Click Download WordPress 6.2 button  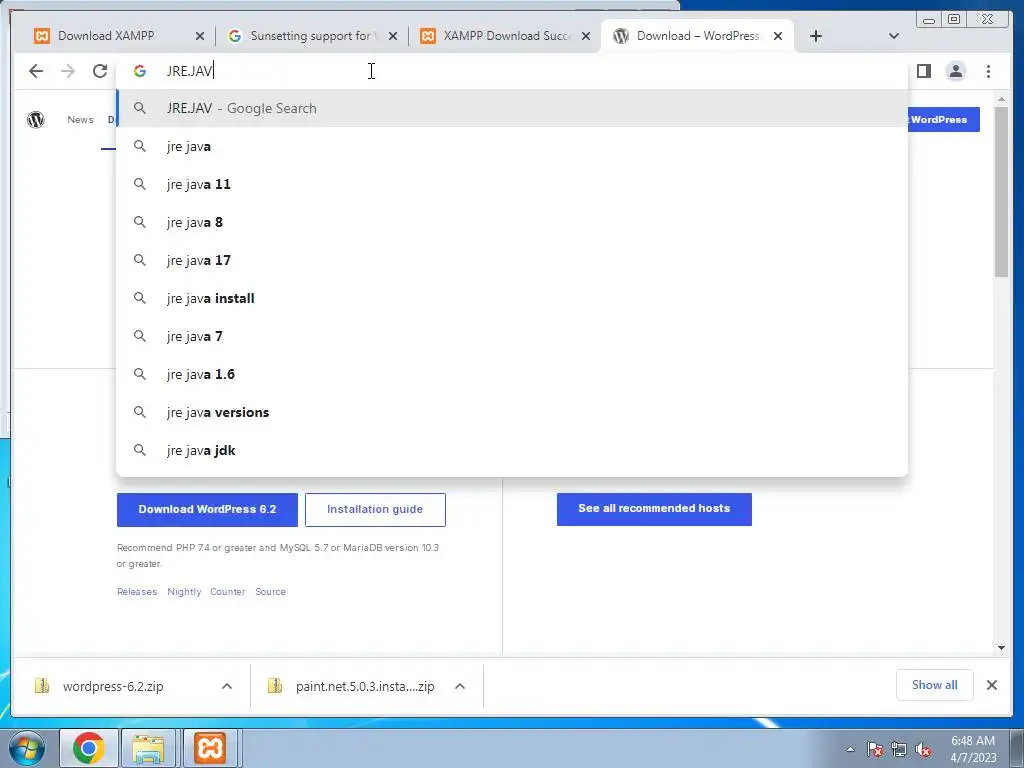click(x=207, y=509)
